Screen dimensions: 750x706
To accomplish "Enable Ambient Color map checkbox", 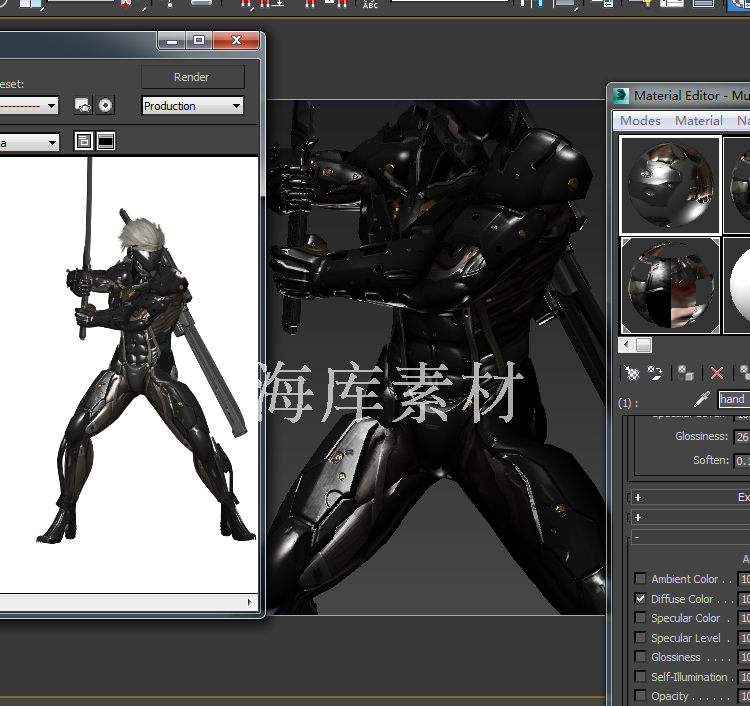I will pyautogui.click(x=640, y=578).
